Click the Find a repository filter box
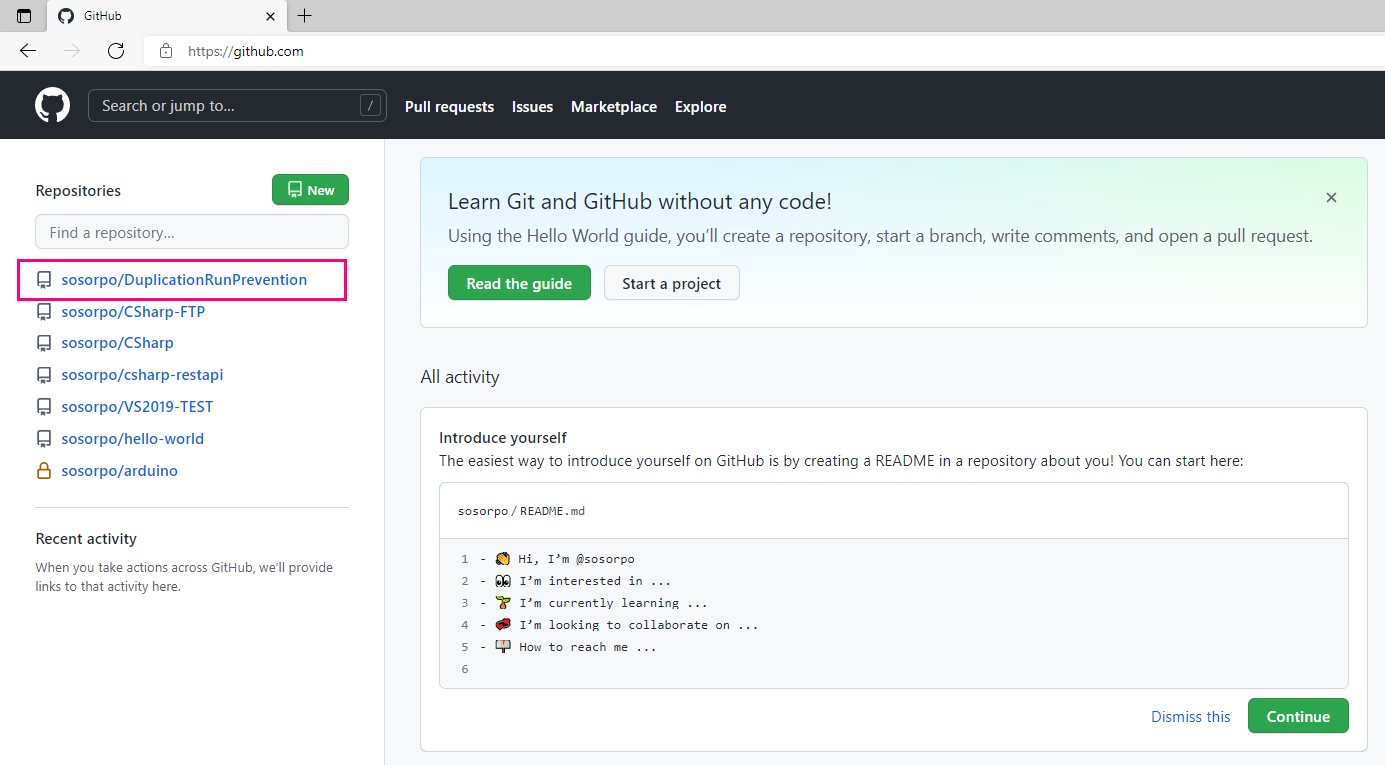 [192, 232]
